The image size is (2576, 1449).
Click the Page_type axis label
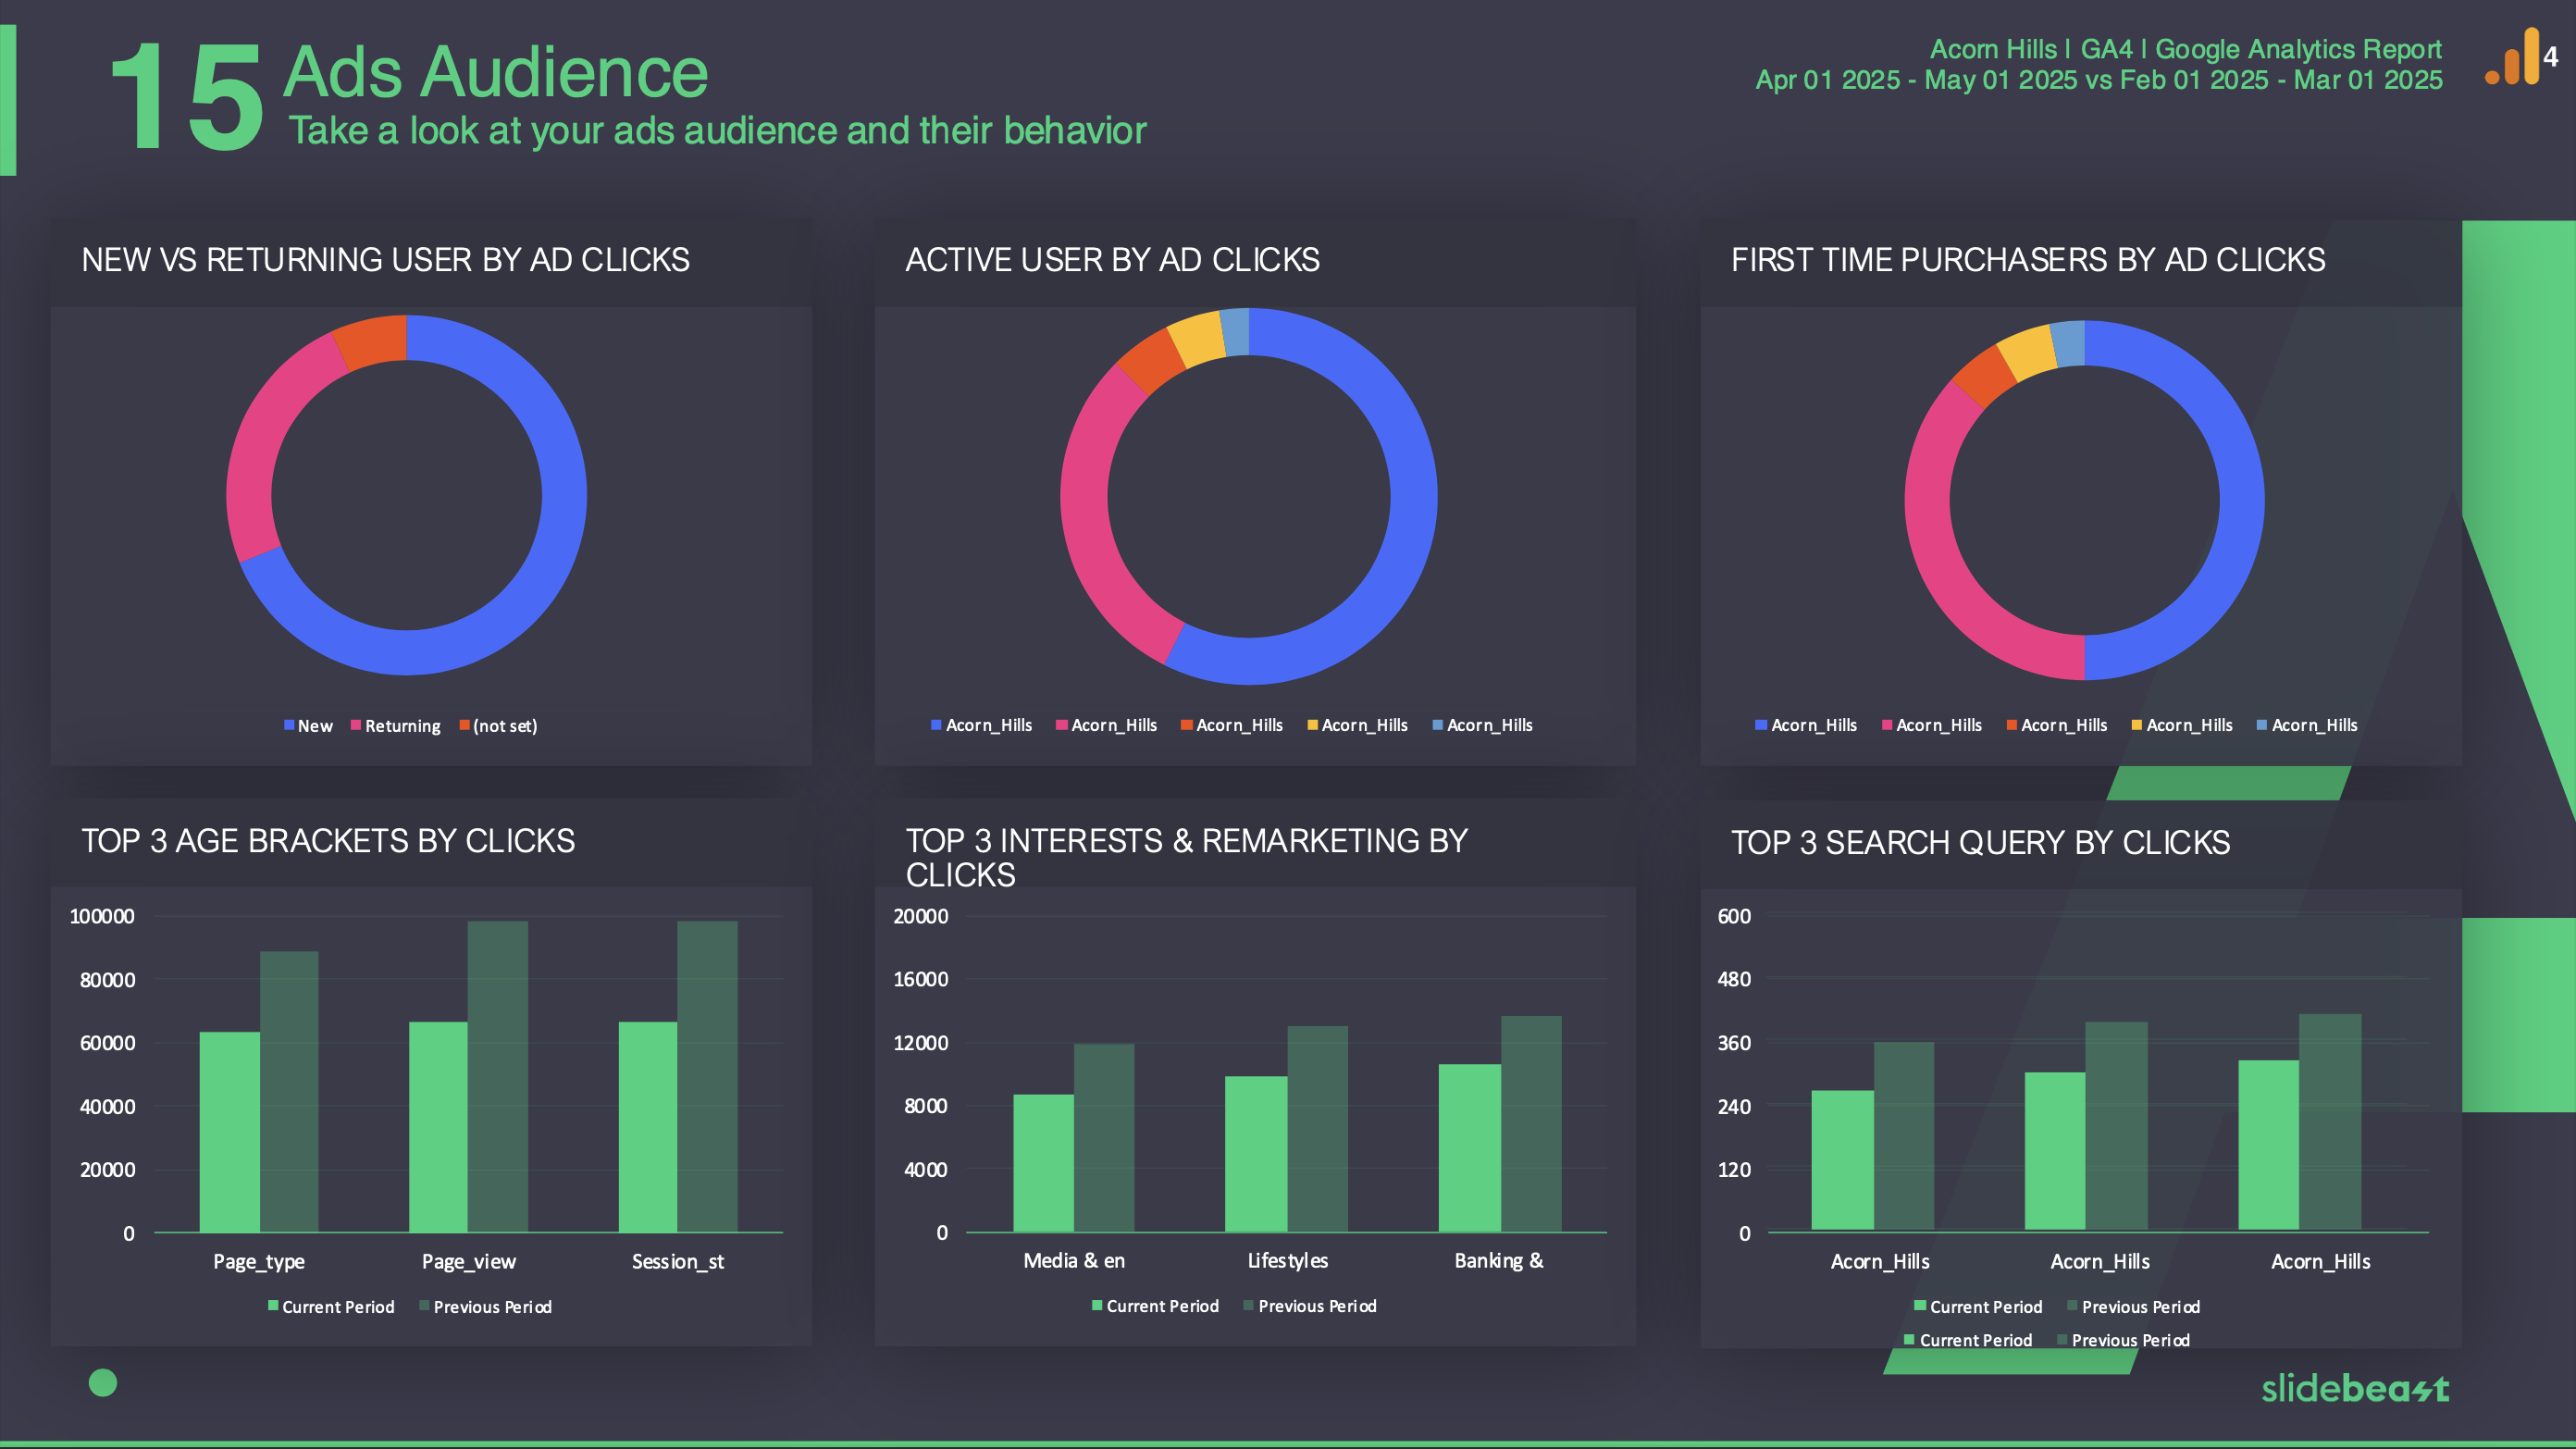[x=258, y=1262]
